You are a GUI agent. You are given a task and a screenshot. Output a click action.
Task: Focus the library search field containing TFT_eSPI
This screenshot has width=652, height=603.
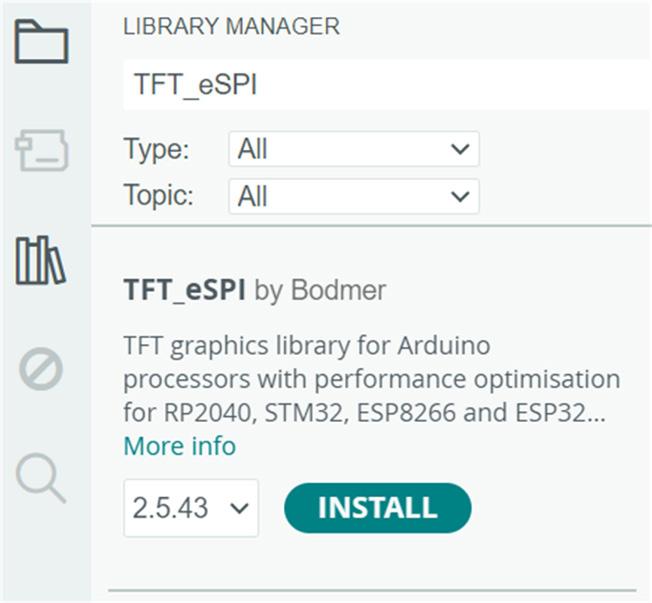click(x=385, y=85)
